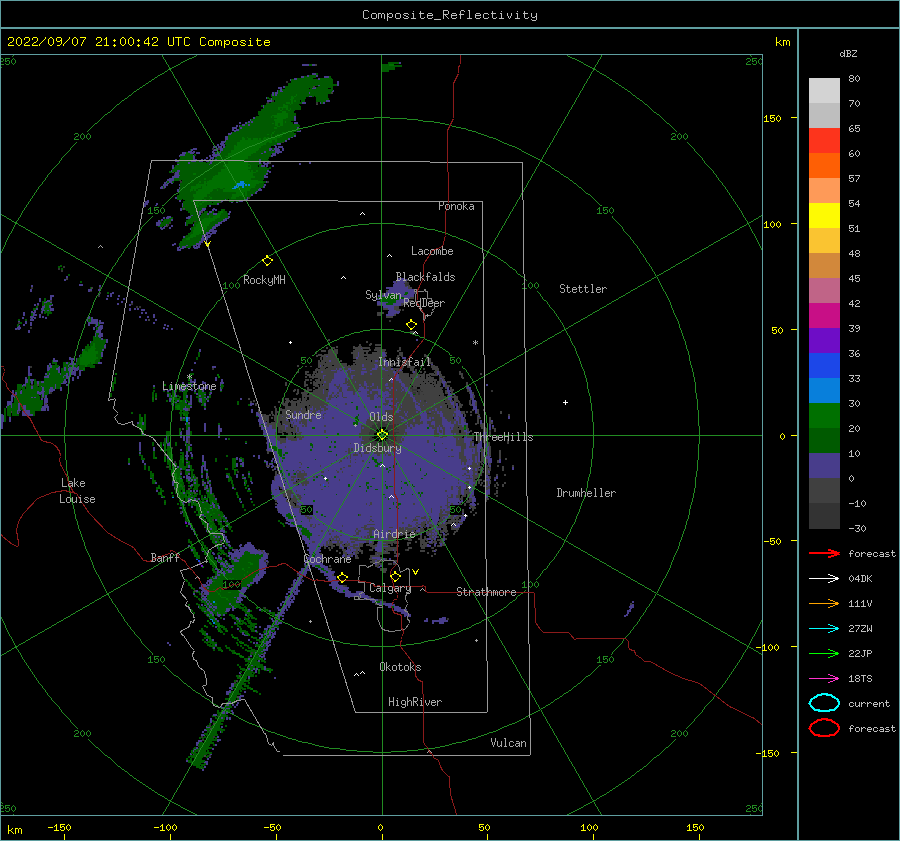
Task: Click the Innisfail city label
Action: tap(404, 362)
